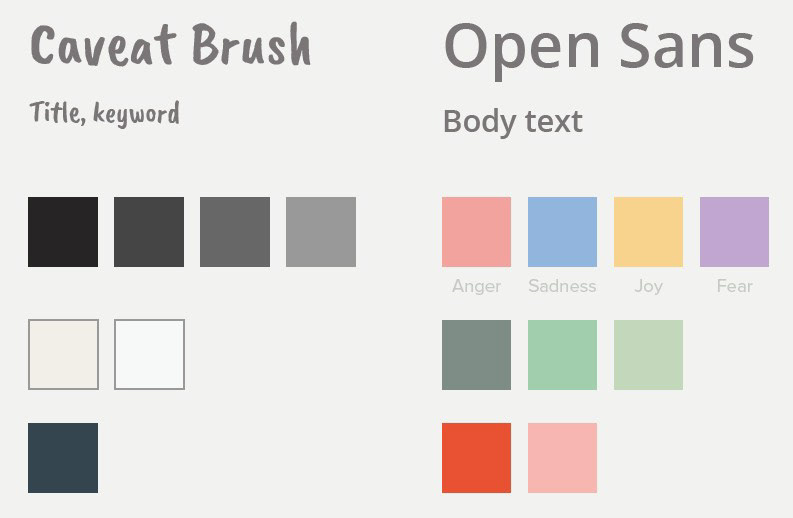
Task: Click the light salmon pink swatch in bottom row
Action: (x=562, y=458)
